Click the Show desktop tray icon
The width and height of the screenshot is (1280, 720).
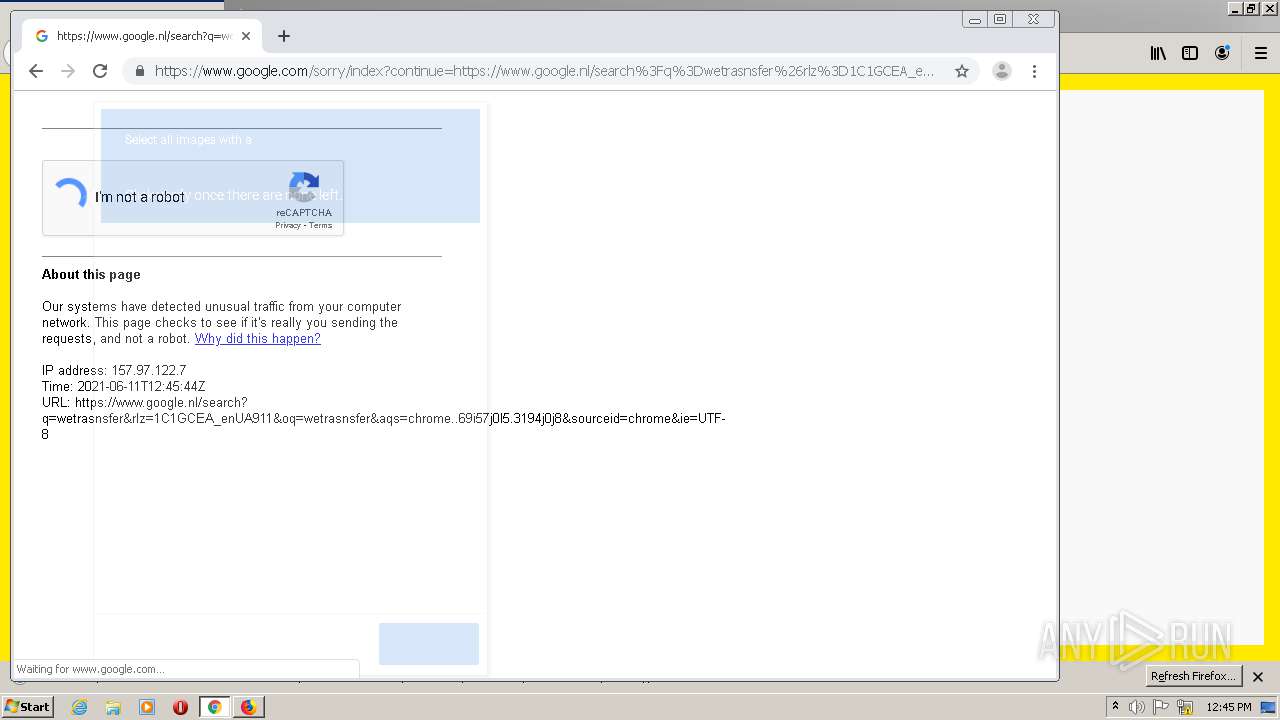[x=1268, y=707]
